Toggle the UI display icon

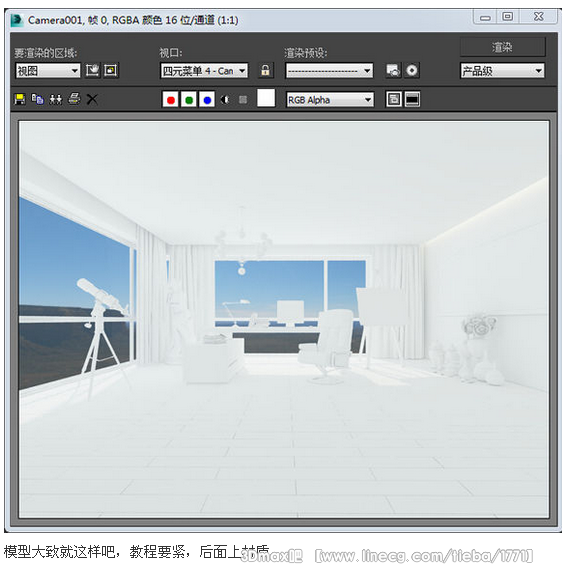click(412, 99)
